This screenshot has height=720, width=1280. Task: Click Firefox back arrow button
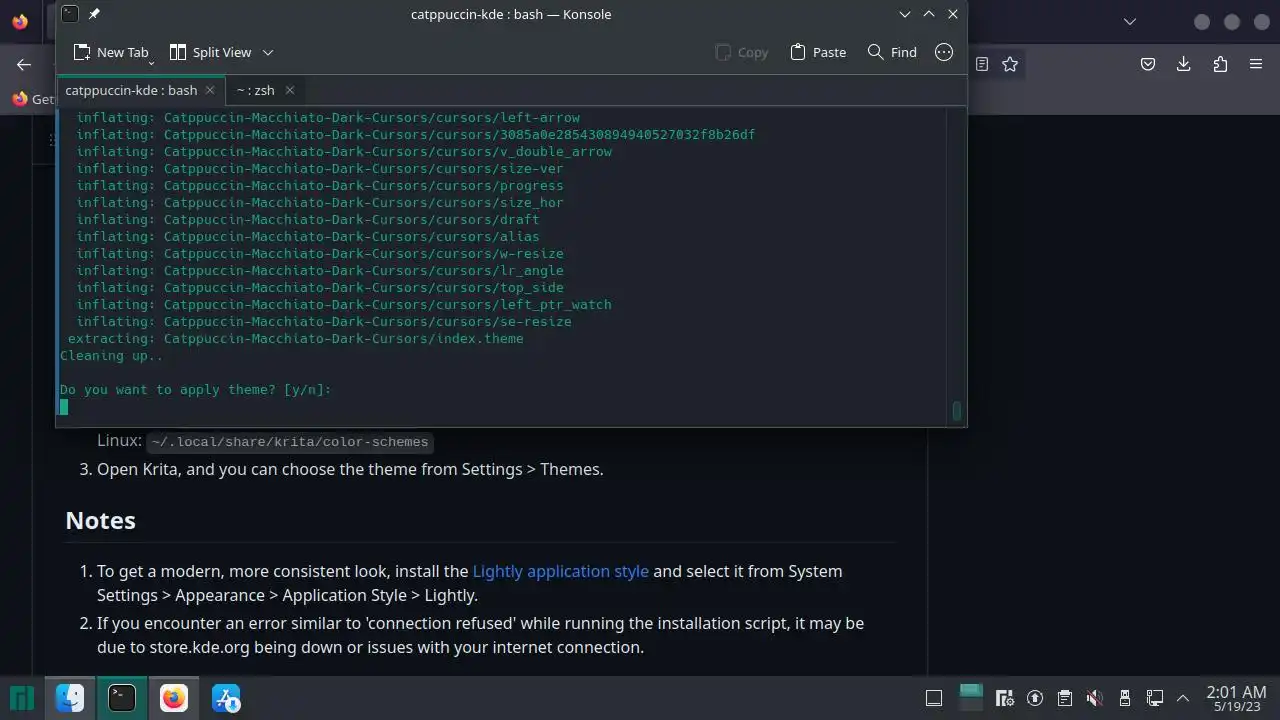[x=24, y=64]
